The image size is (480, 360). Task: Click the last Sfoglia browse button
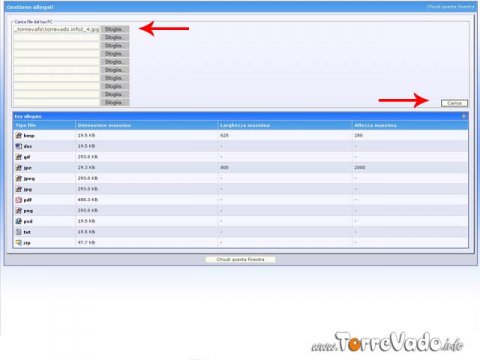[115, 102]
